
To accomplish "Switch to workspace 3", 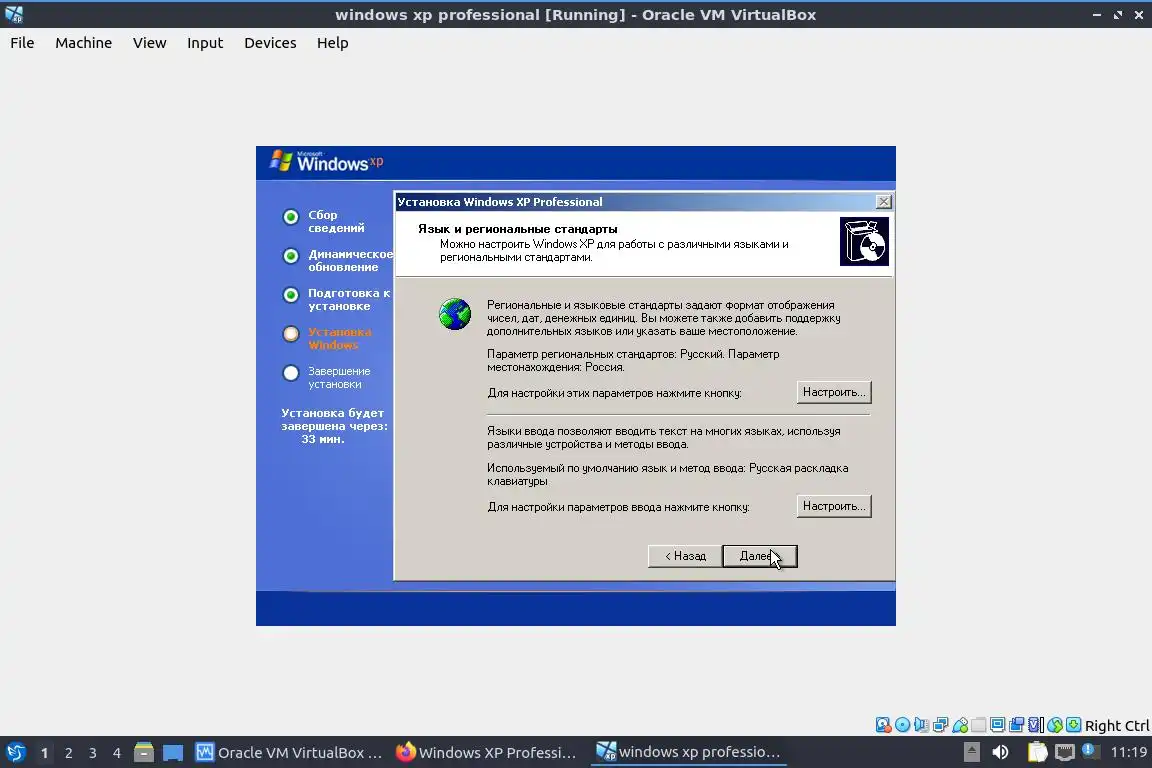I will coord(93,753).
